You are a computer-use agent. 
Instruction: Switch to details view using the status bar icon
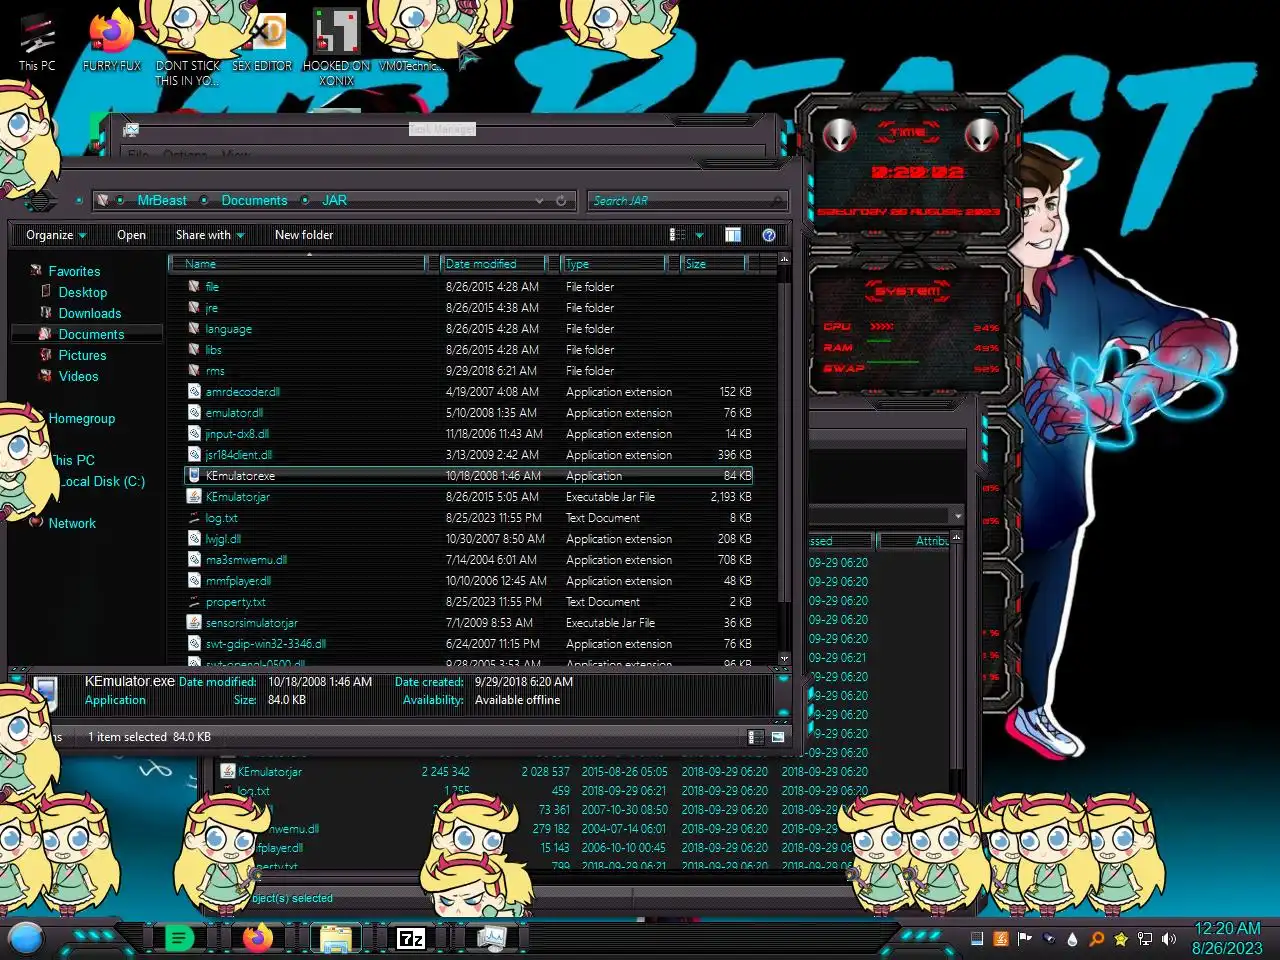tap(756, 737)
